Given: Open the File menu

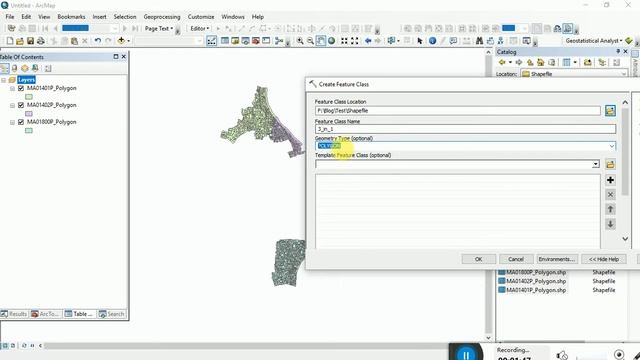Looking at the screenshot, I should (x=10, y=17).
